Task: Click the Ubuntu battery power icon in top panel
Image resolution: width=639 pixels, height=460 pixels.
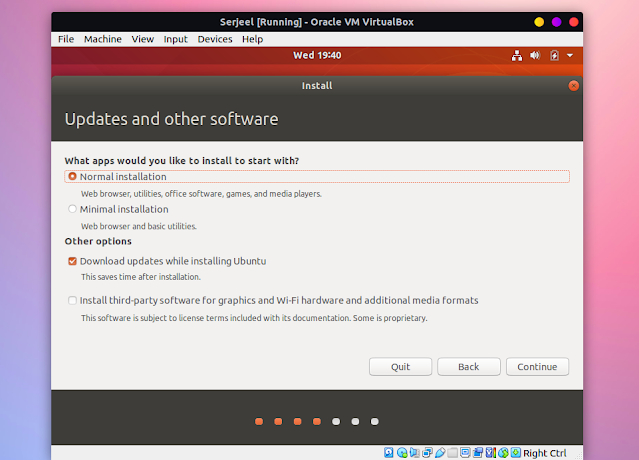Action: pyautogui.click(x=554, y=55)
